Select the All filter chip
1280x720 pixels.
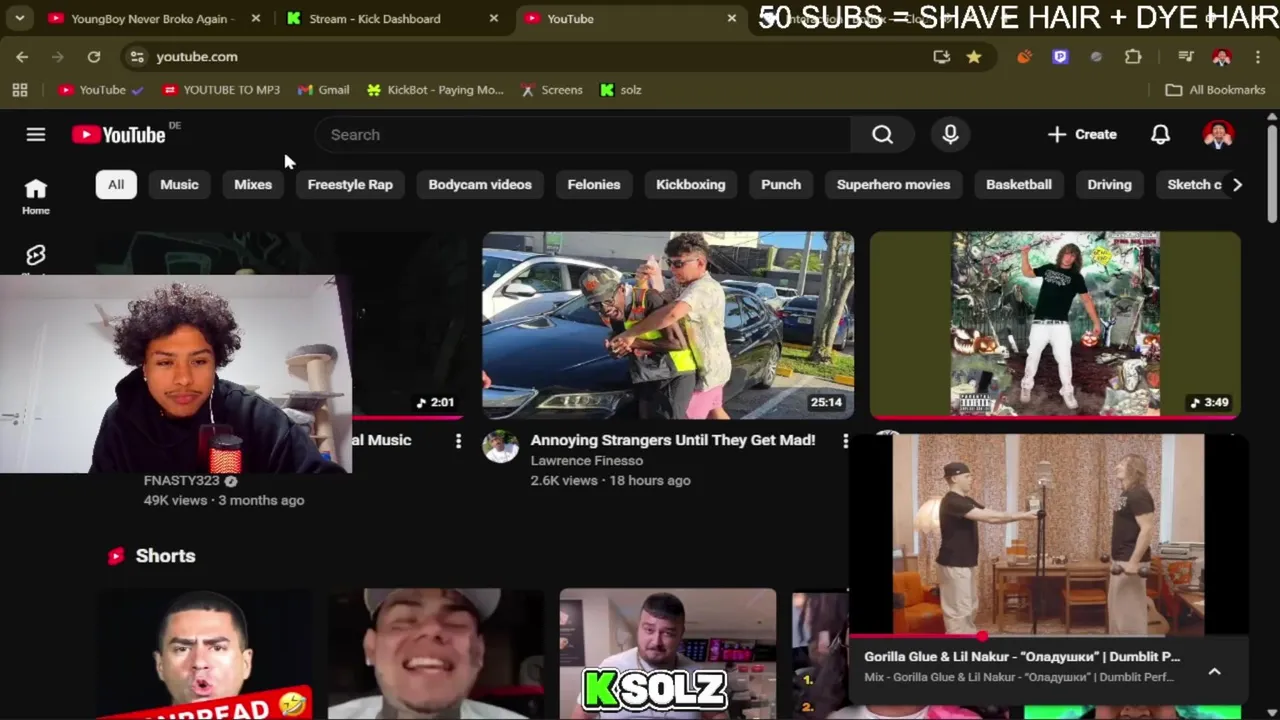point(116,184)
